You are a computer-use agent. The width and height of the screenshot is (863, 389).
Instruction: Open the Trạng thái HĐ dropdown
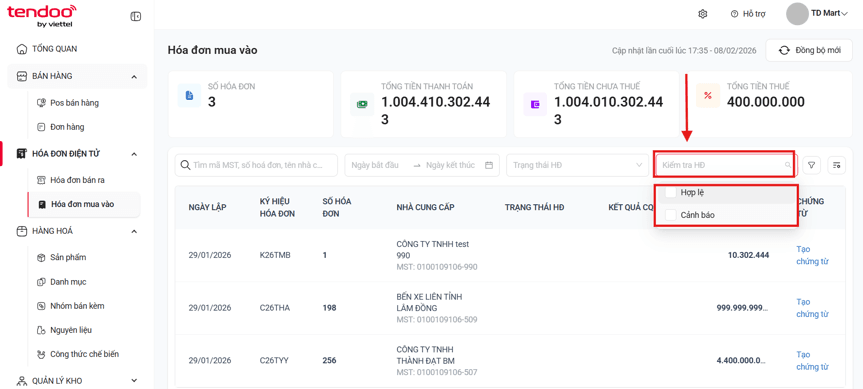click(x=577, y=165)
